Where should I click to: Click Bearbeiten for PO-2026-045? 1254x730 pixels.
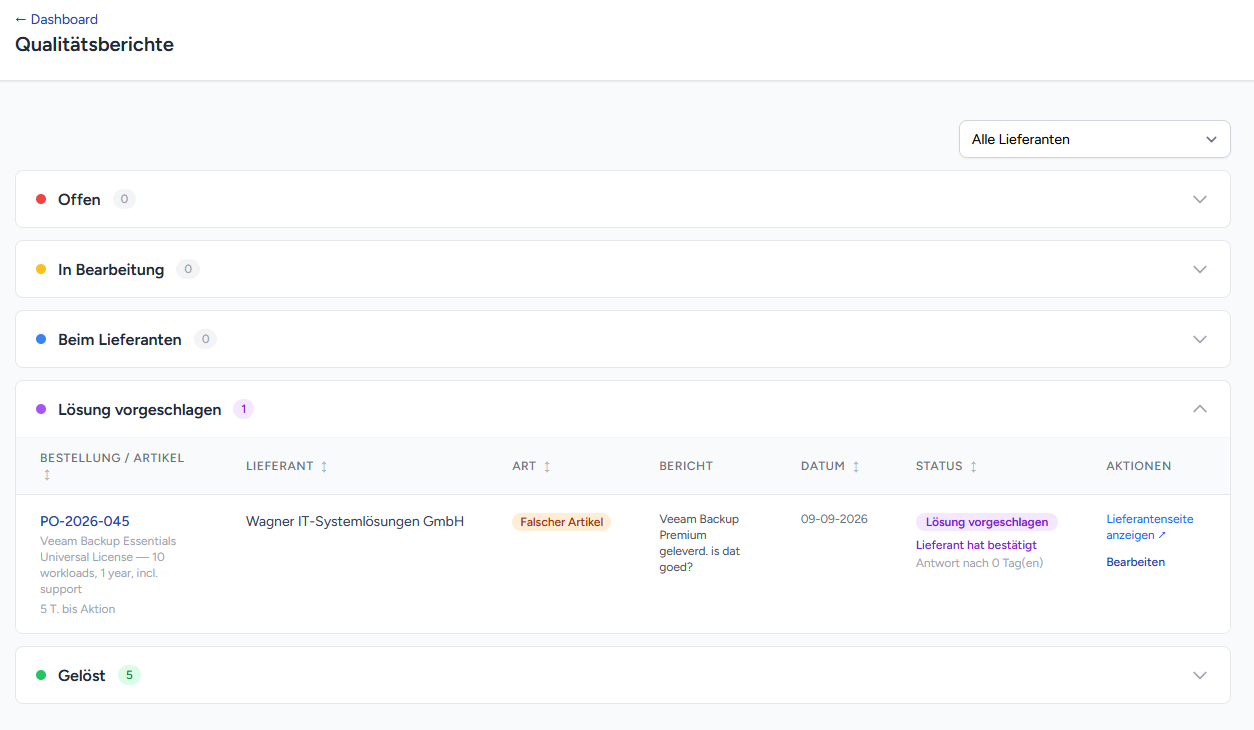(1135, 562)
